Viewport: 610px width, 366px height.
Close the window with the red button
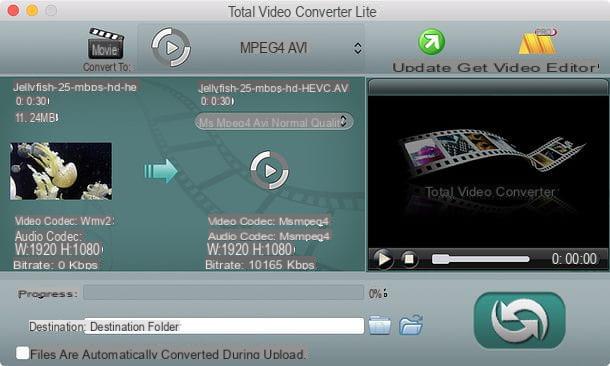pos(14,11)
